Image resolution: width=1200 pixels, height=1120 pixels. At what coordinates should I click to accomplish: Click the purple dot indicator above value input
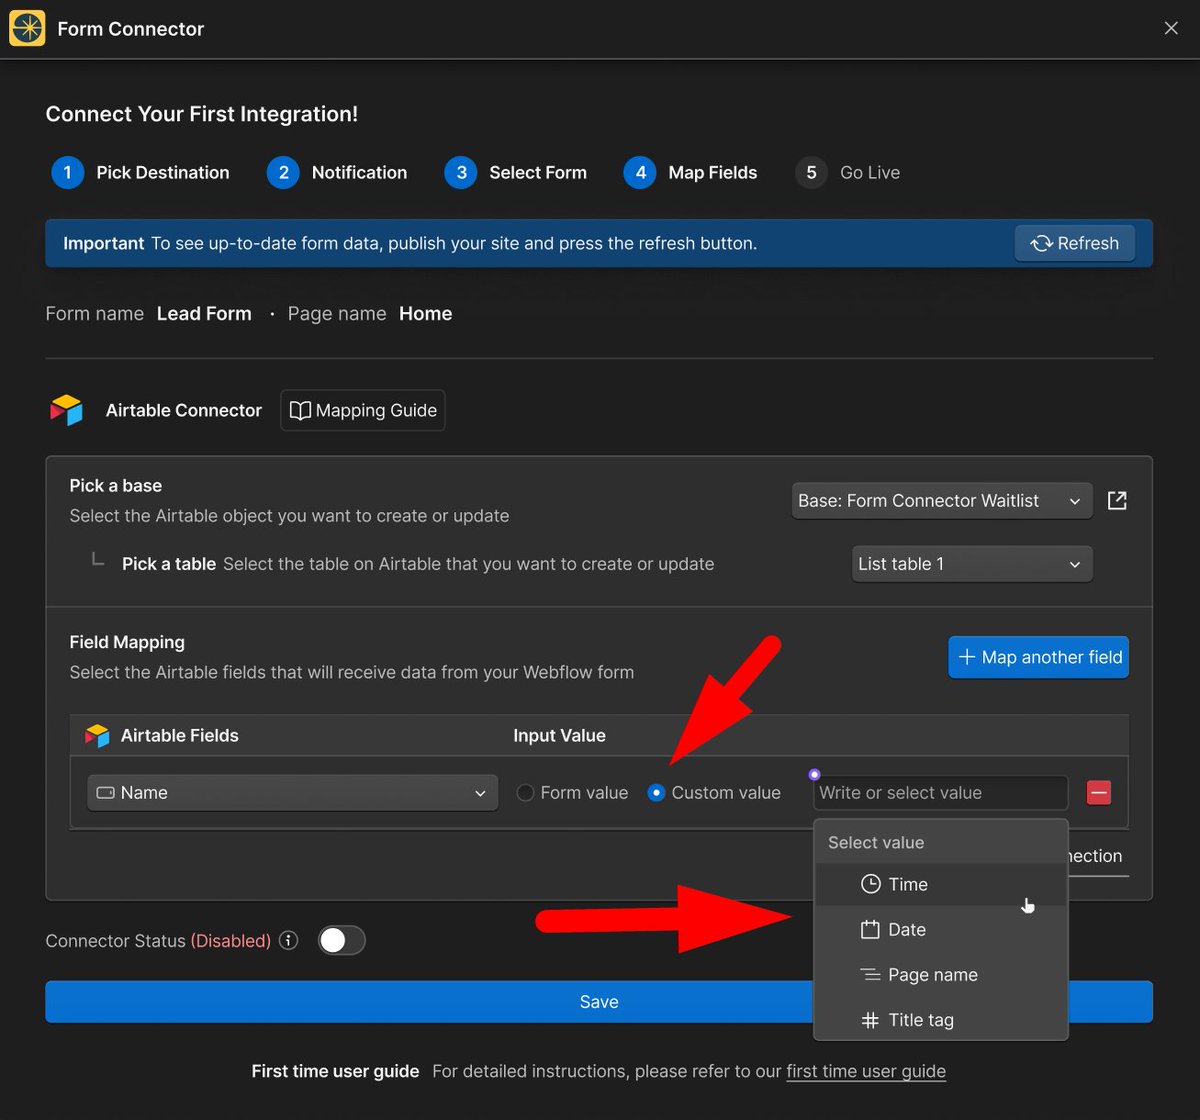[x=814, y=774]
